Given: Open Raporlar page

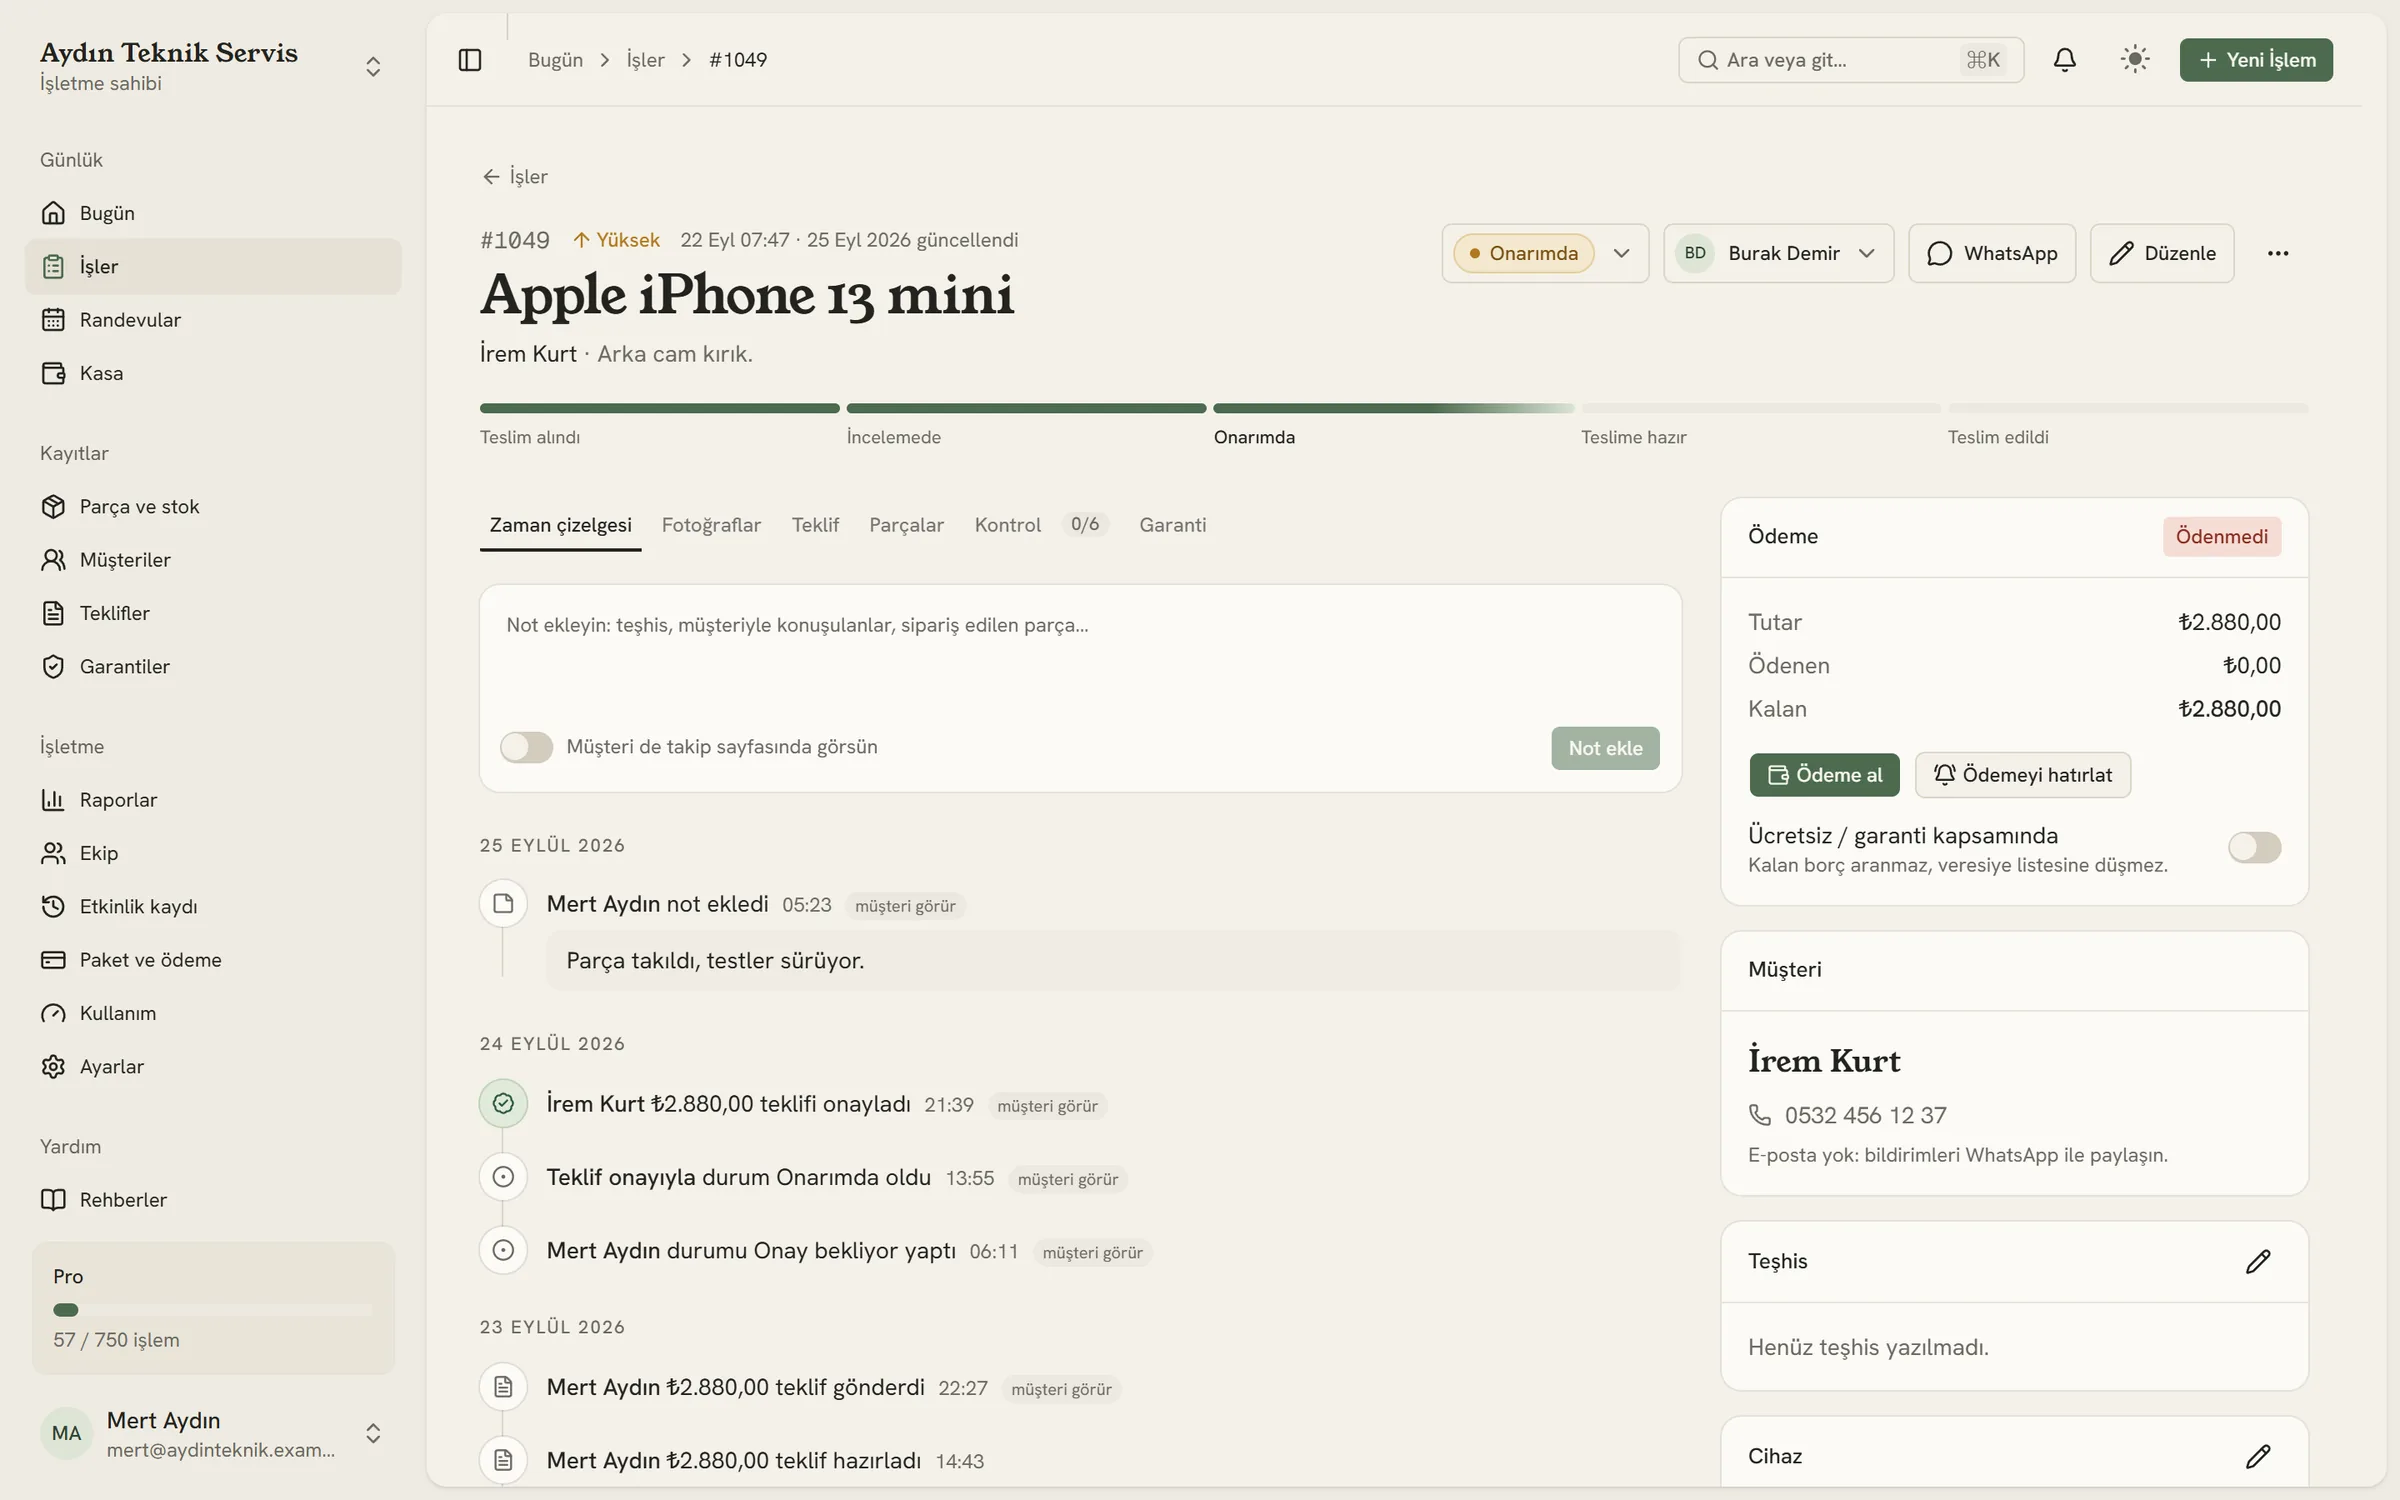Looking at the screenshot, I should pos(213,800).
